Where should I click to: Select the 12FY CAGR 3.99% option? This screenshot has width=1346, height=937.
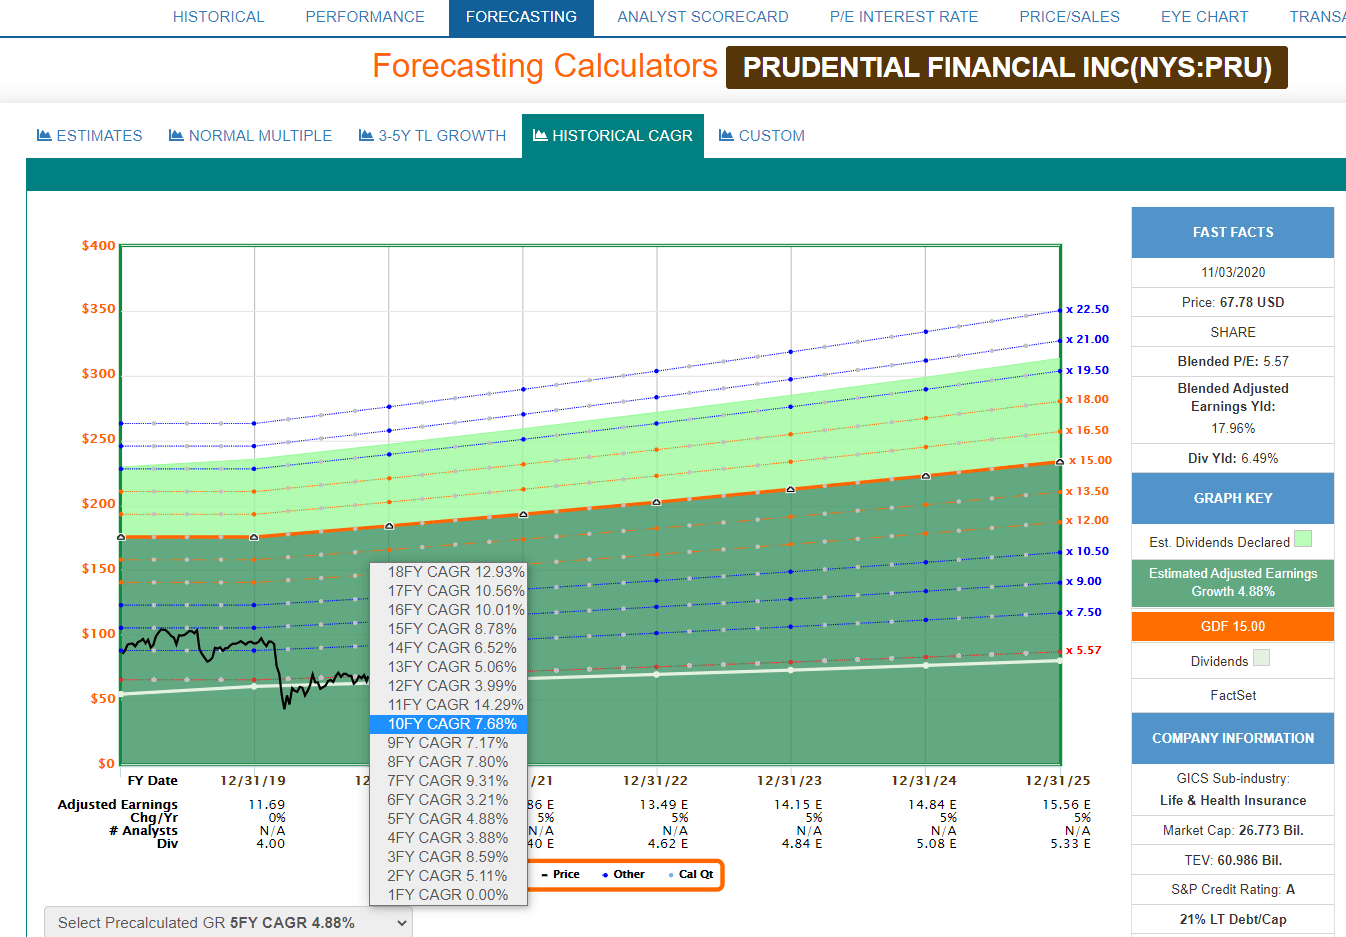point(449,686)
